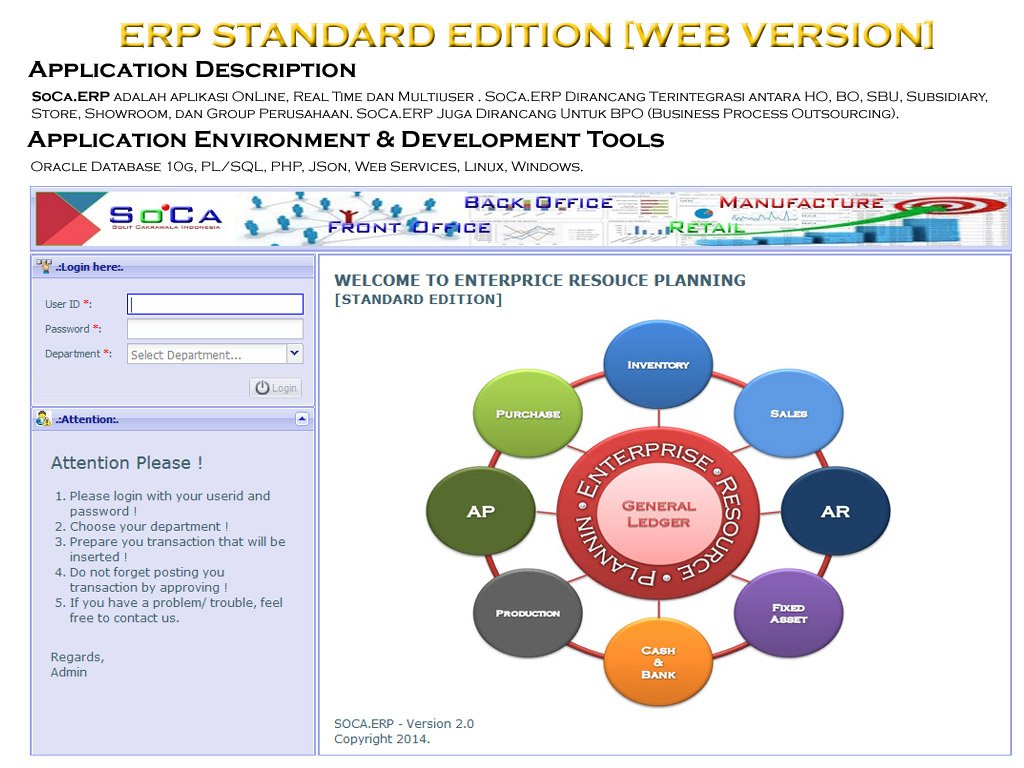Click the .:Attention:. panel title
1024x768 pixels.
coord(87,419)
